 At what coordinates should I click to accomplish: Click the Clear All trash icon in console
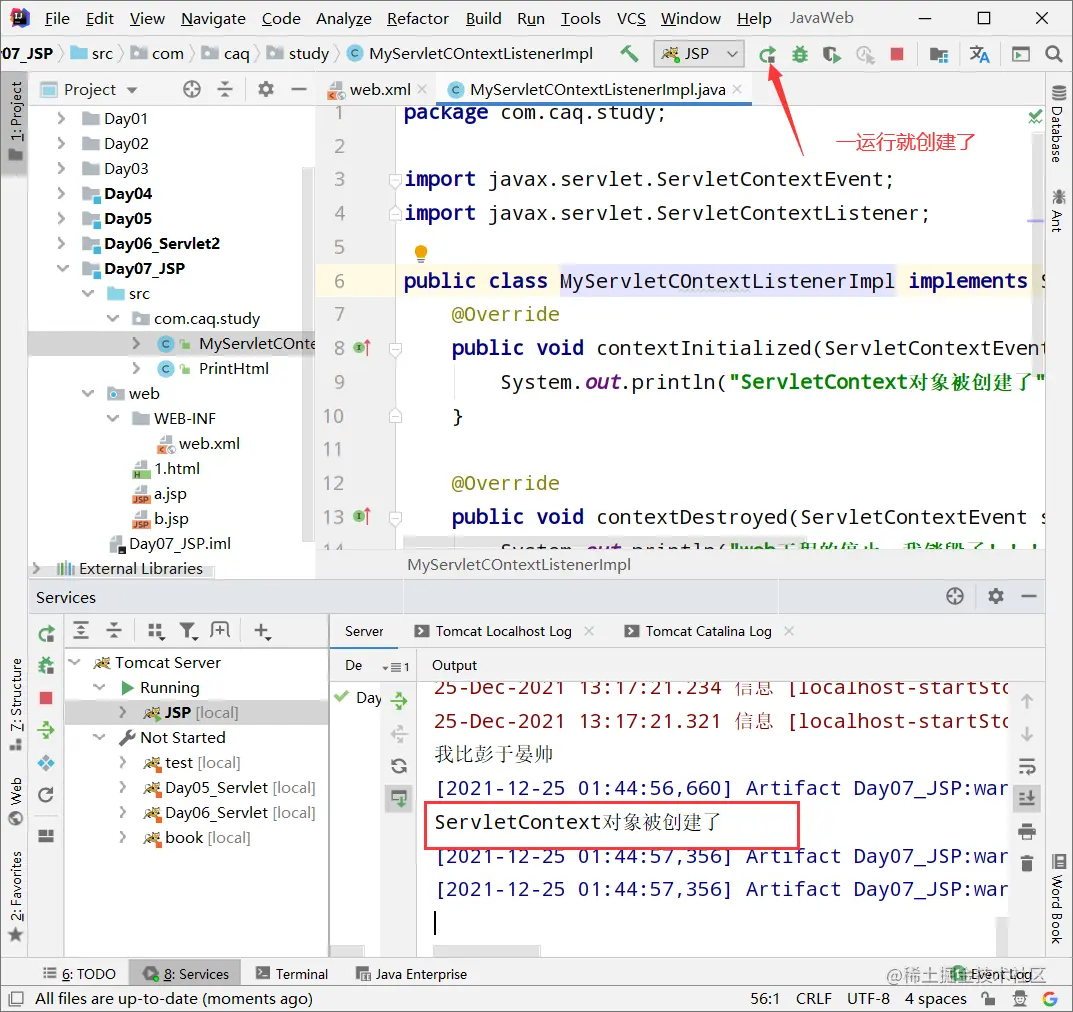tap(1026, 864)
